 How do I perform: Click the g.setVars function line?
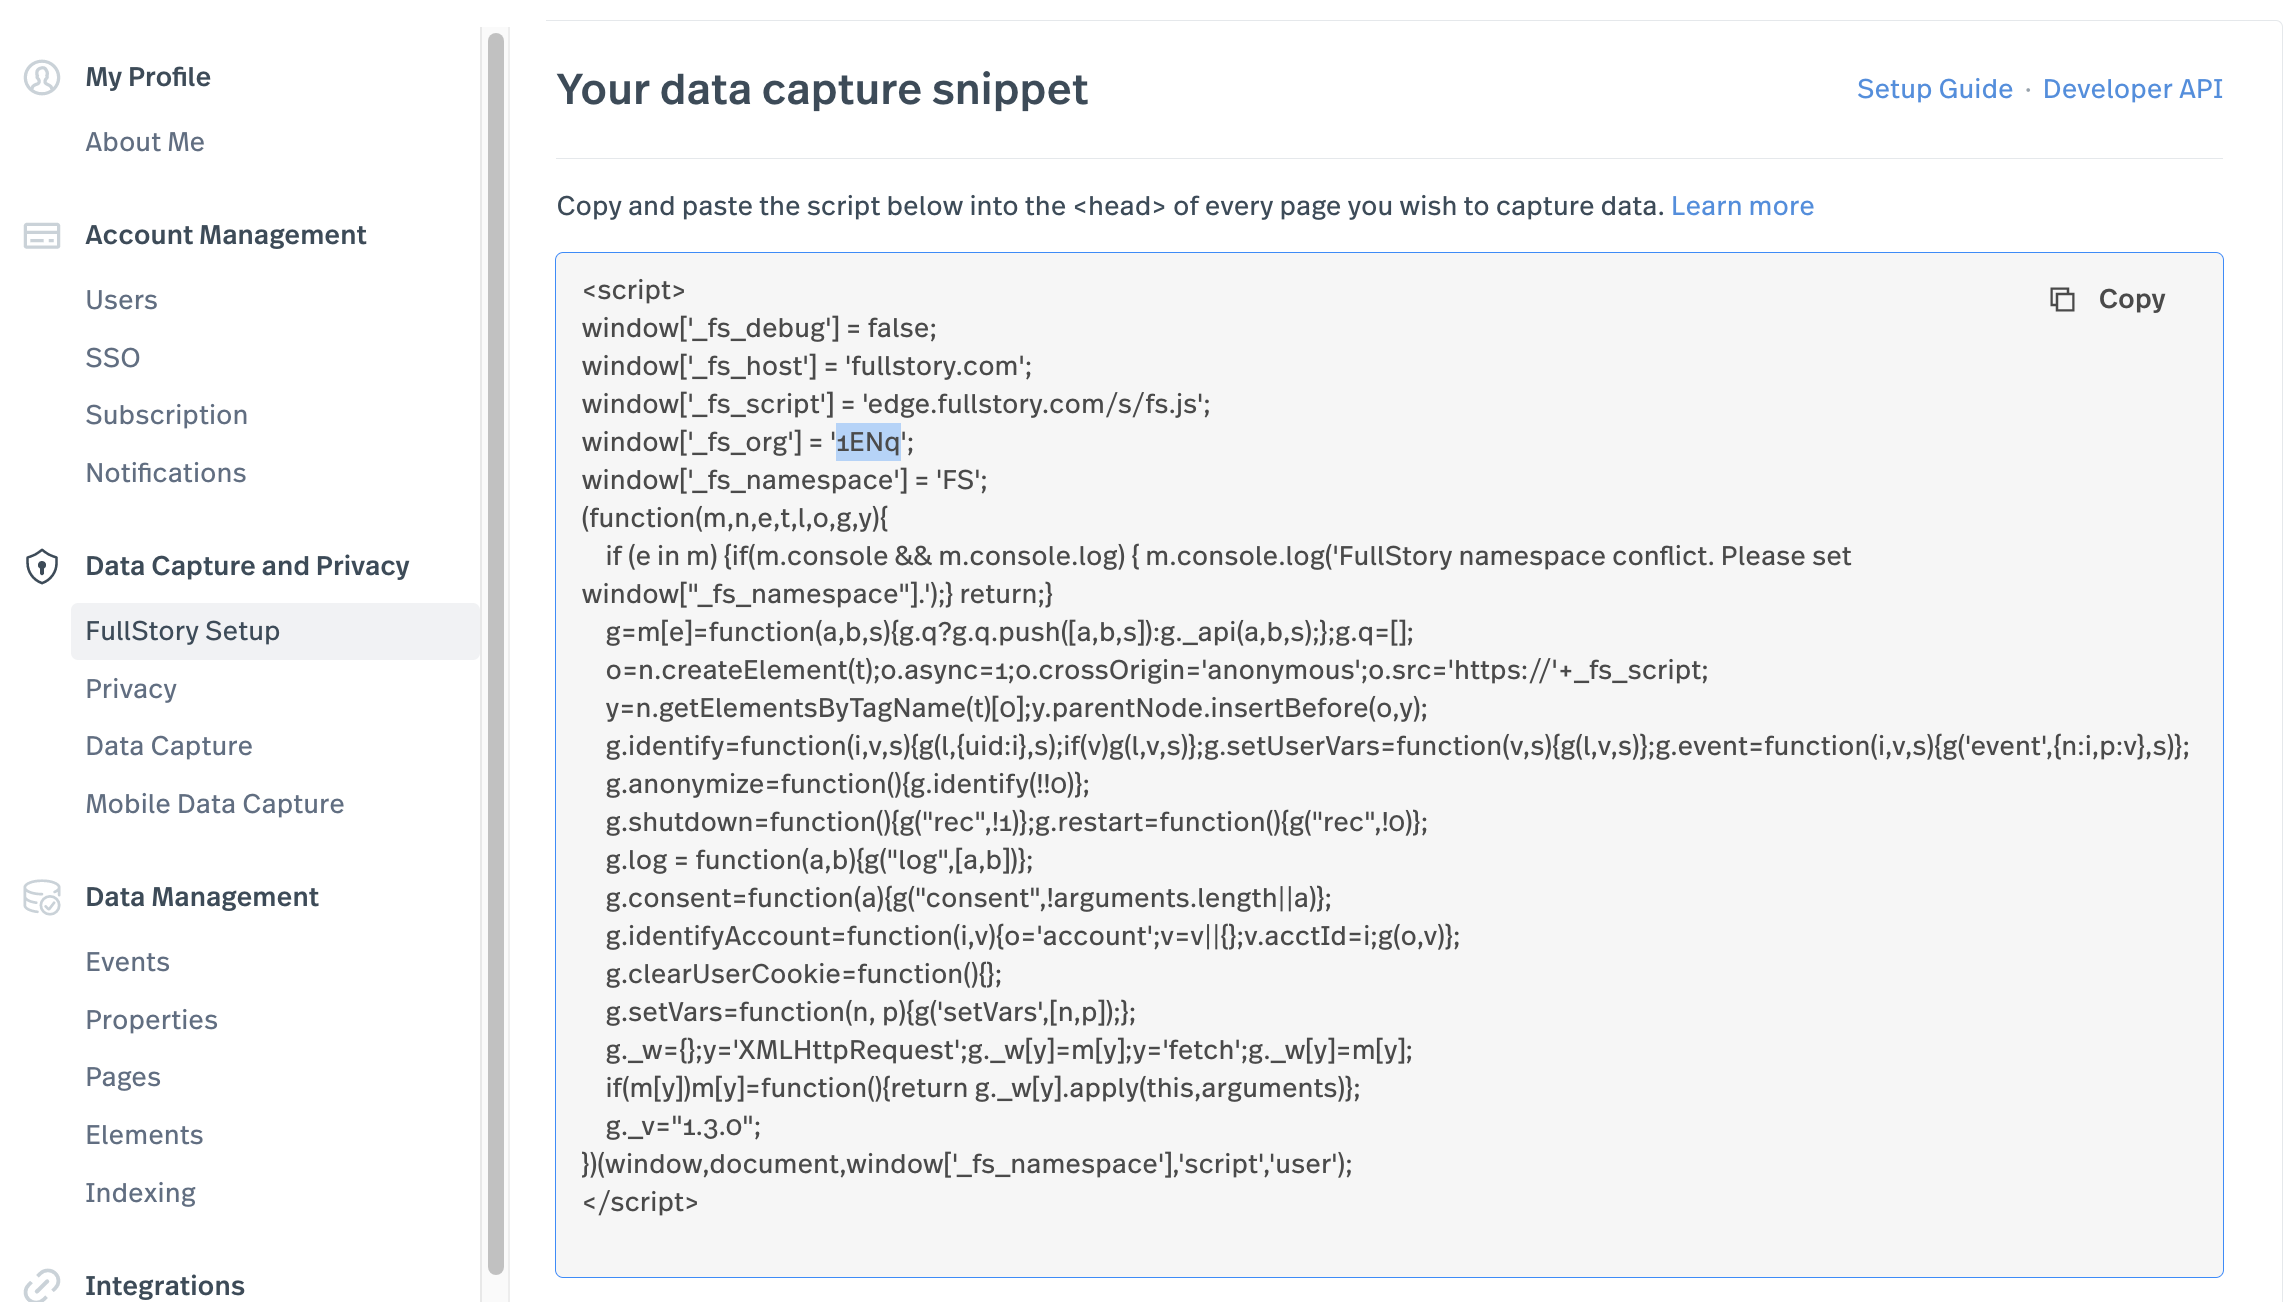pos(871,1012)
